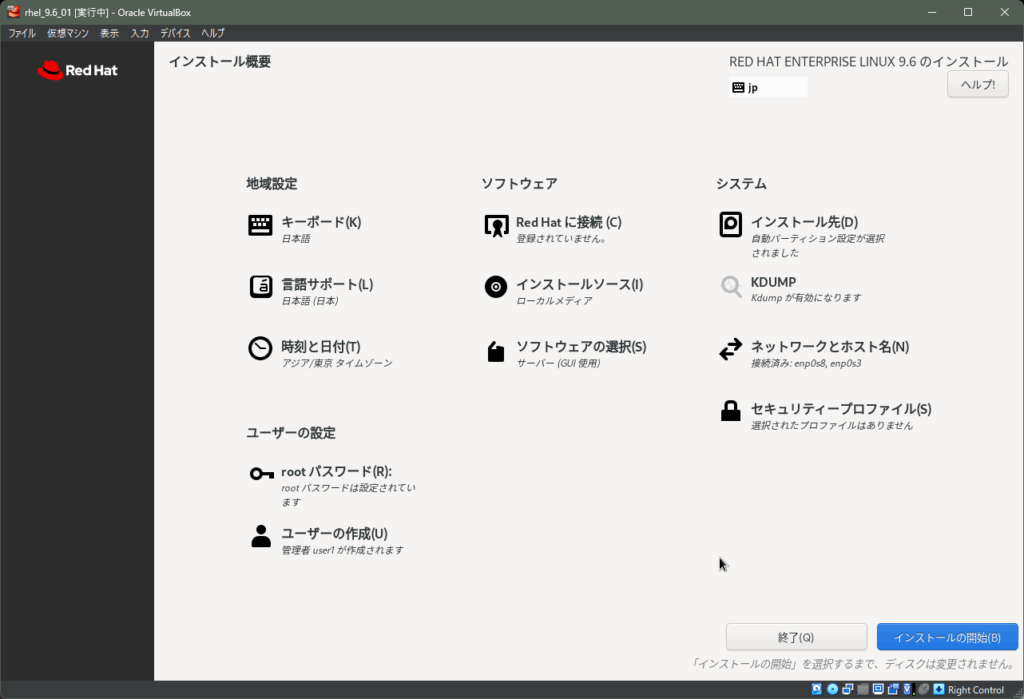1024x699 pixels.
Task: Click host key arrow icon beside Right Control
Action: click(x=938, y=689)
